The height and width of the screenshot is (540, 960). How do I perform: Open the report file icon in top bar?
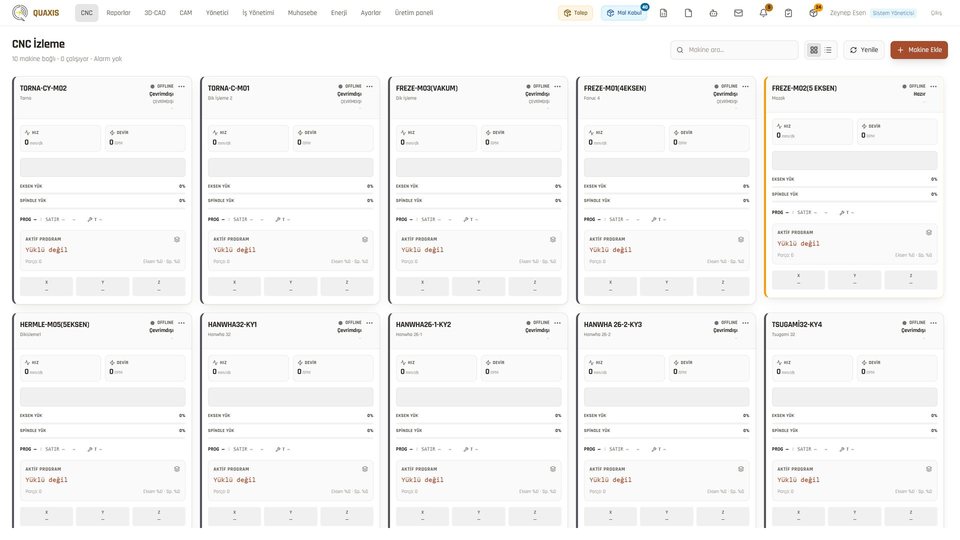[663, 13]
